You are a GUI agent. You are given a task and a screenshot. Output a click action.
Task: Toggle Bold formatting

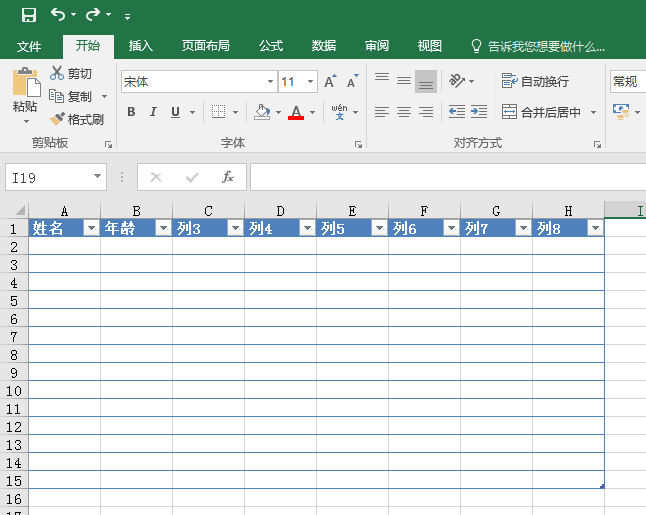131,112
